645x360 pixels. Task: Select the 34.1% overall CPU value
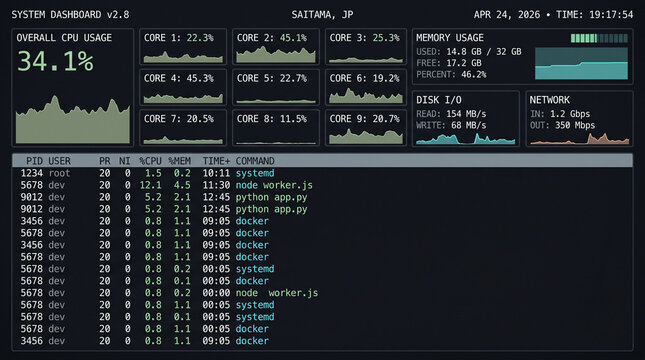click(56, 61)
